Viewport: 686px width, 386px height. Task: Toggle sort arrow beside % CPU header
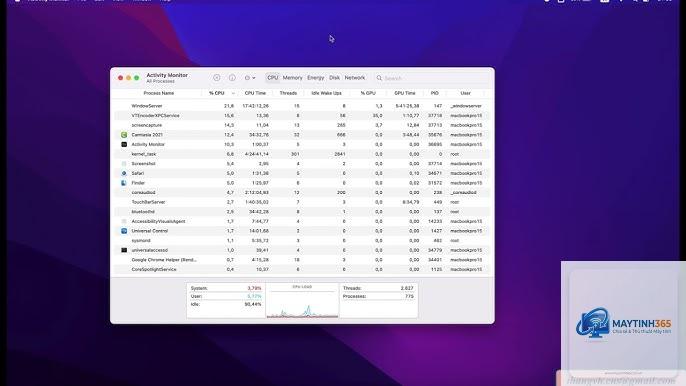[233, 93]
